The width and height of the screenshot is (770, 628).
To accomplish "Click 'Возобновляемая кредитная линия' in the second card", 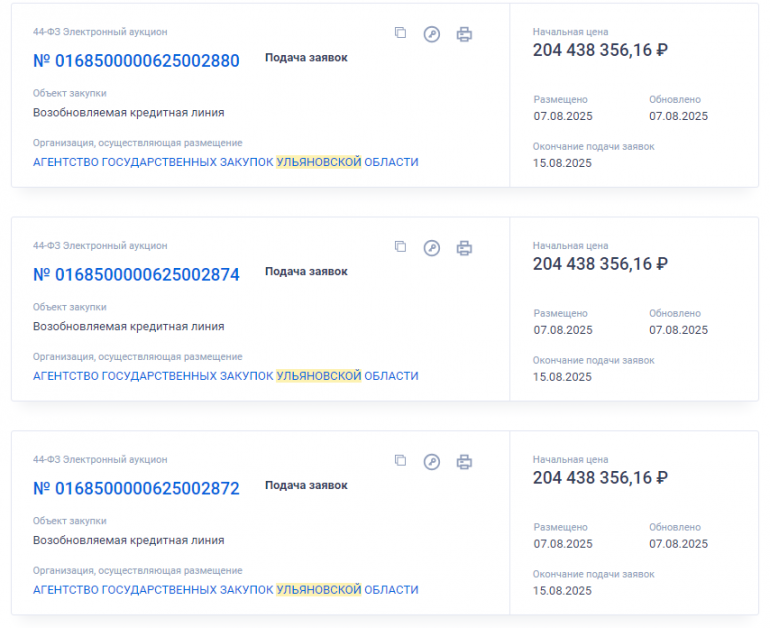I will [x=128, y=326].
